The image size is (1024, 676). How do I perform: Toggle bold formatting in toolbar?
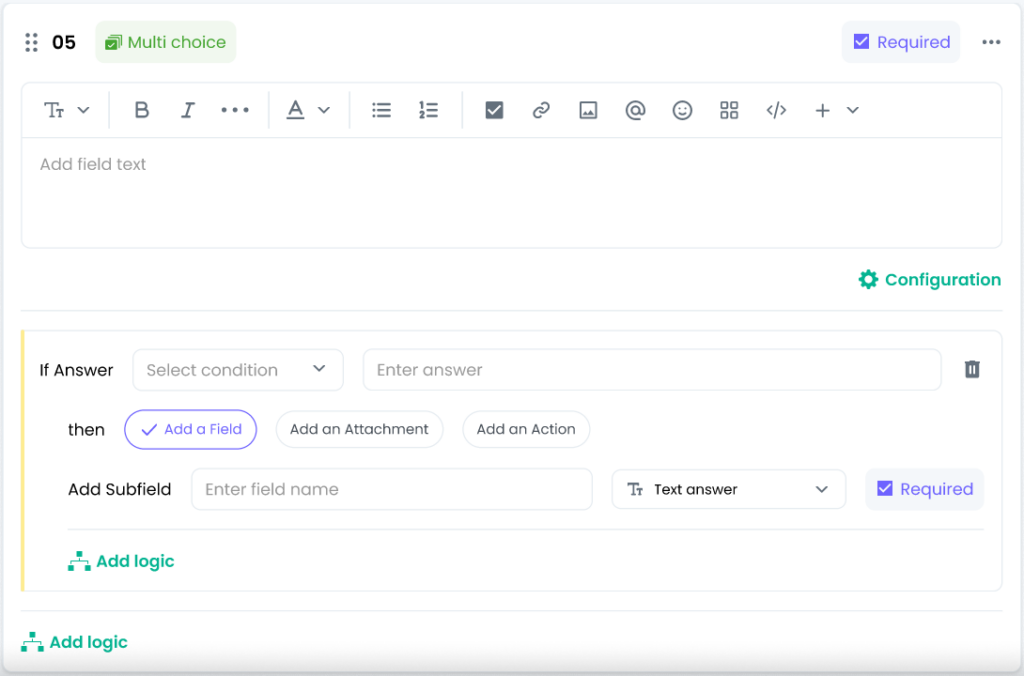[x=142, y=110]
